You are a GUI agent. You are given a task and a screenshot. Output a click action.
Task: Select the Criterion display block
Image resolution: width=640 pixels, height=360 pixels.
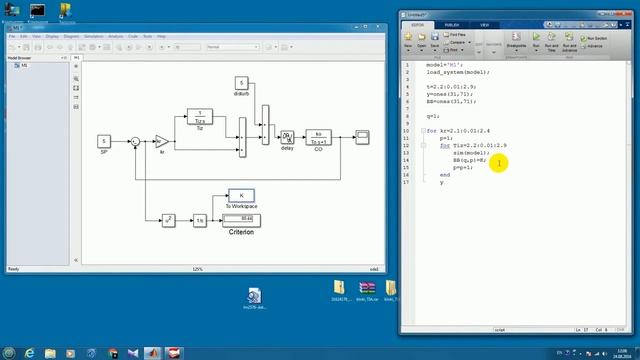[241, 220]
